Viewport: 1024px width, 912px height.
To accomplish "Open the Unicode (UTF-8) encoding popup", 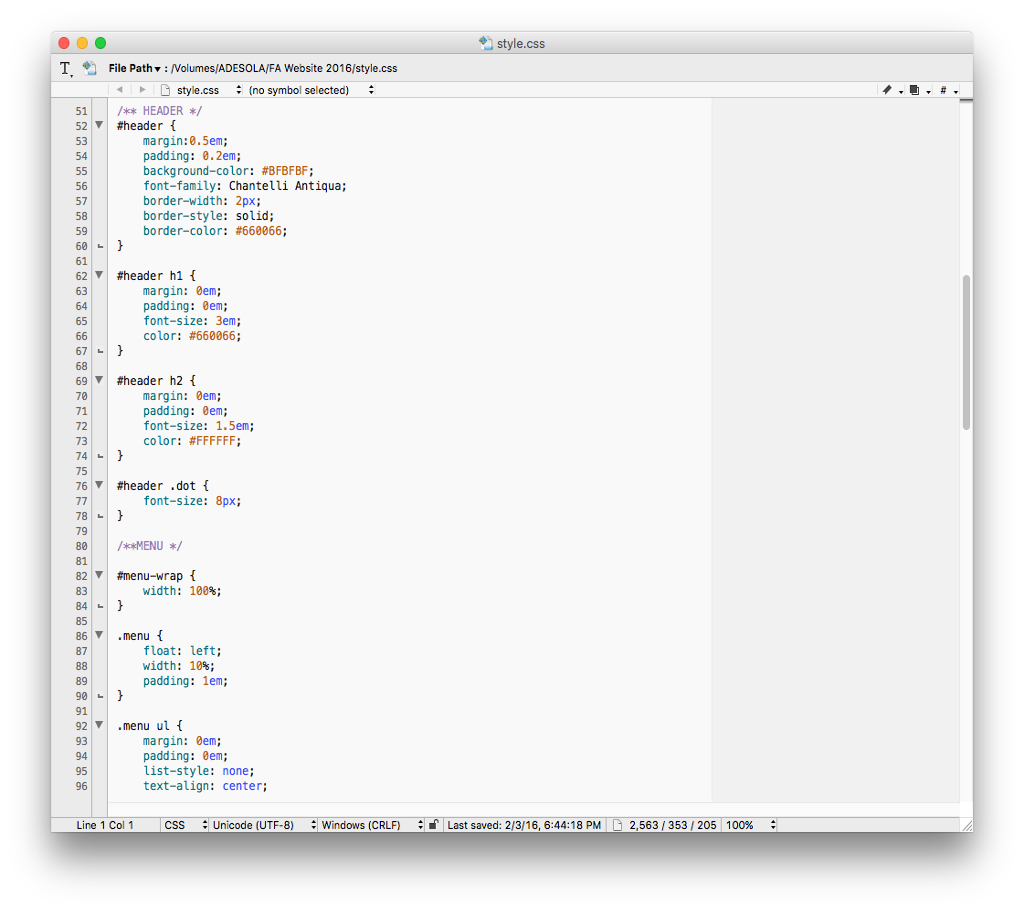I will (x=264, y=825).
